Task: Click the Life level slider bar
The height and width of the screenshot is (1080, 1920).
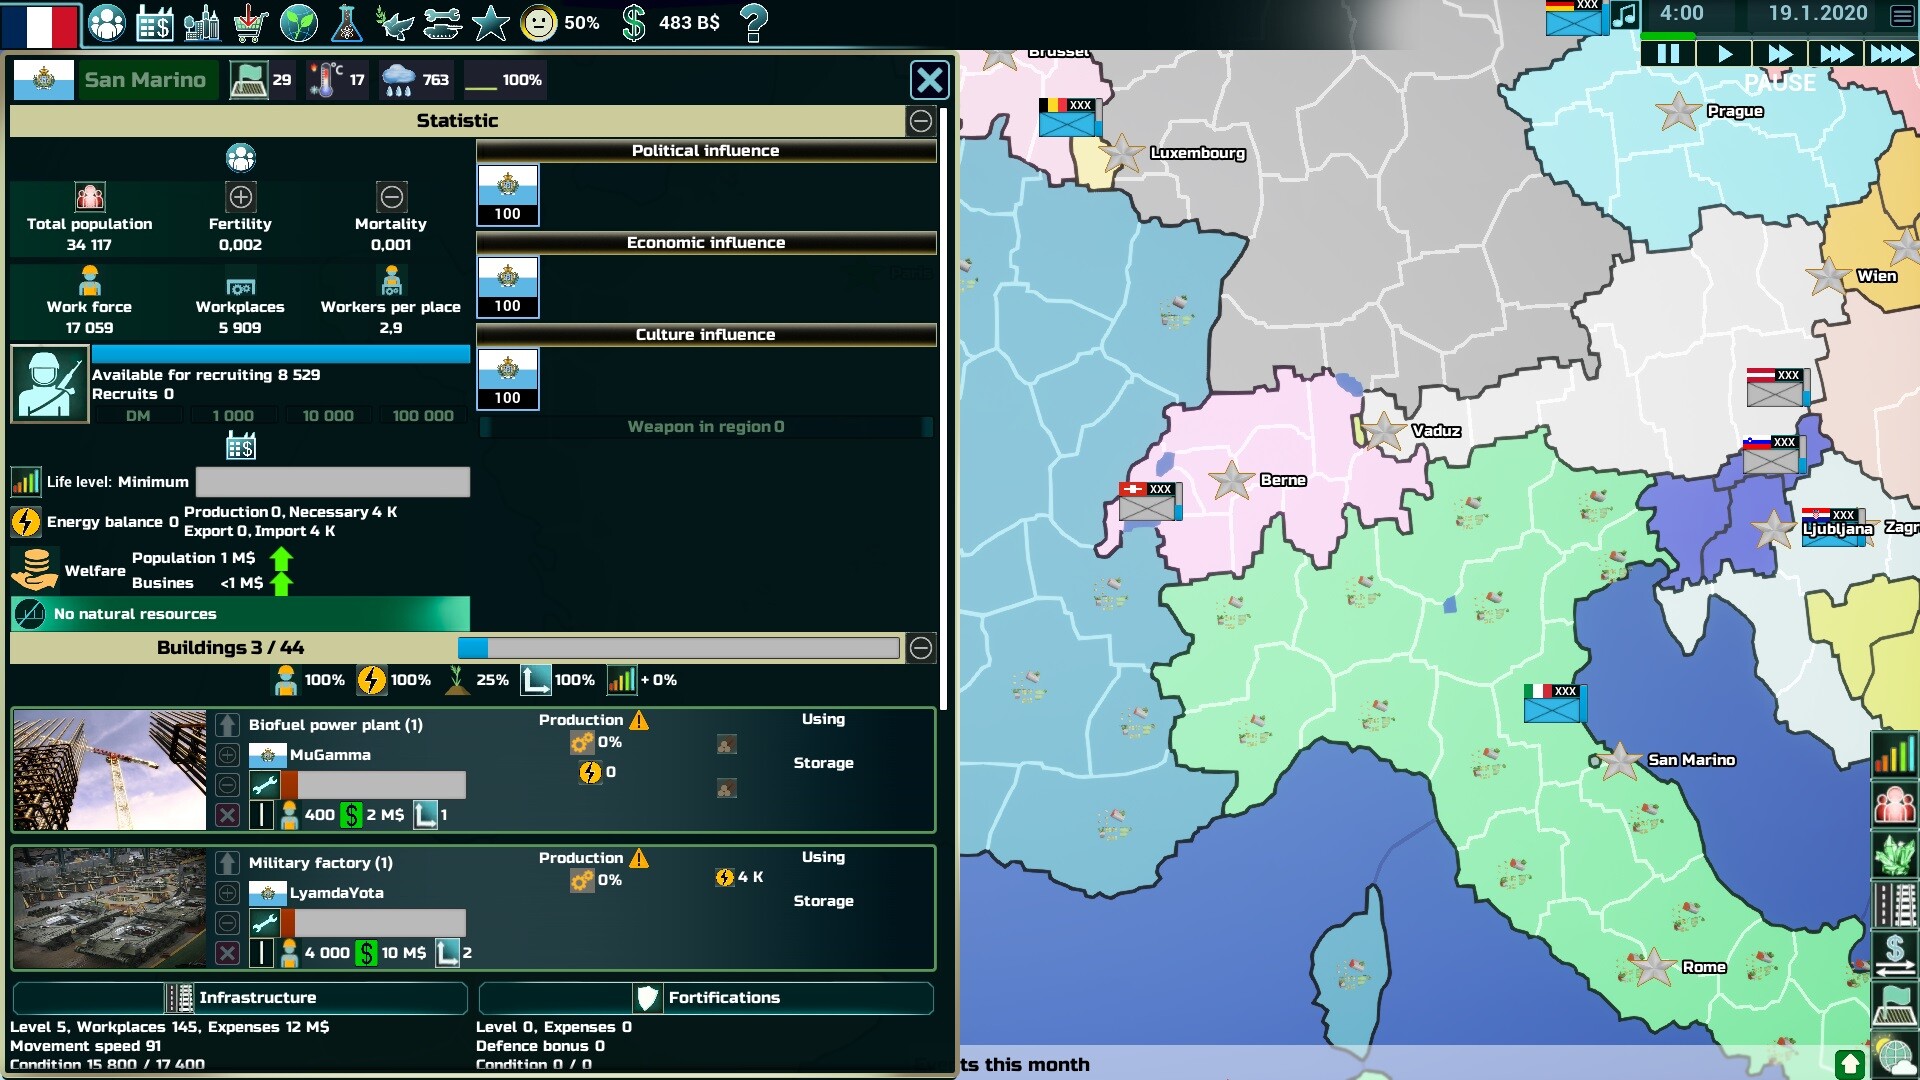Action: tap(332, 482)
